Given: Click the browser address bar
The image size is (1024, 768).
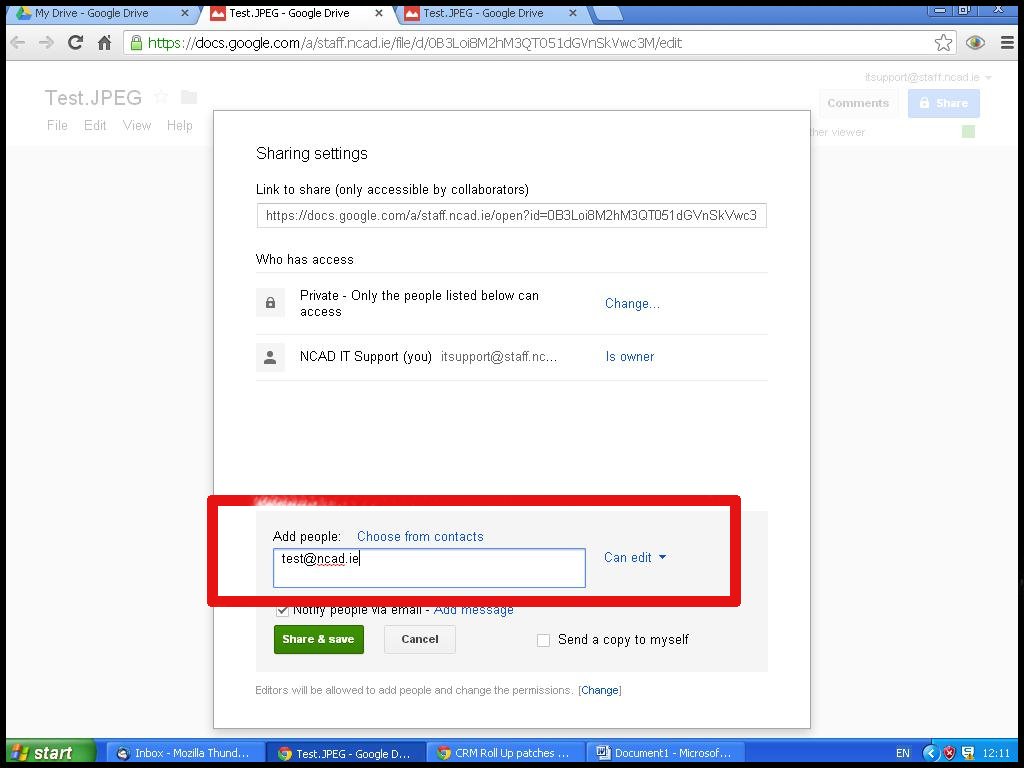Looking at the screenshot, I should tap(539, 43).
